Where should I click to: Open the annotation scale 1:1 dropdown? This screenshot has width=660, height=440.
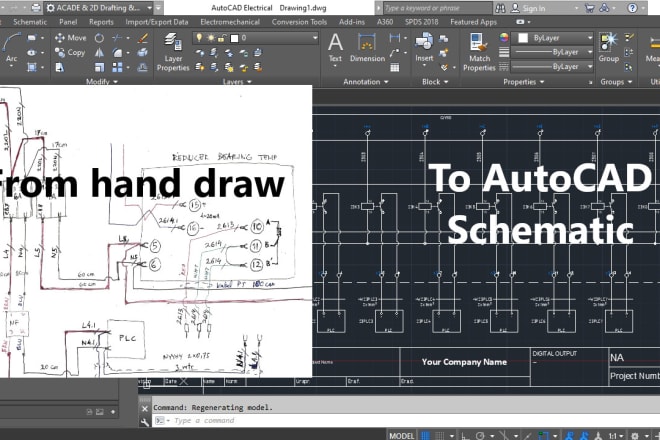pyautogui.click(x=616, y=436)
